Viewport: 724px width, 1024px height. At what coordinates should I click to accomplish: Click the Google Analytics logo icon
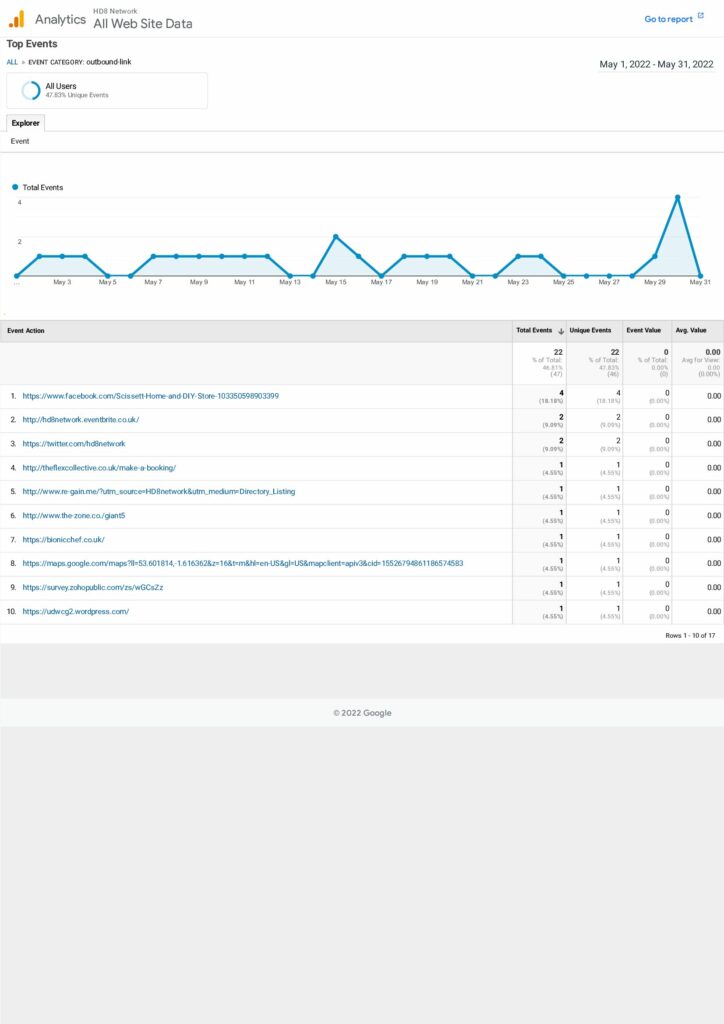coord(16,19)
